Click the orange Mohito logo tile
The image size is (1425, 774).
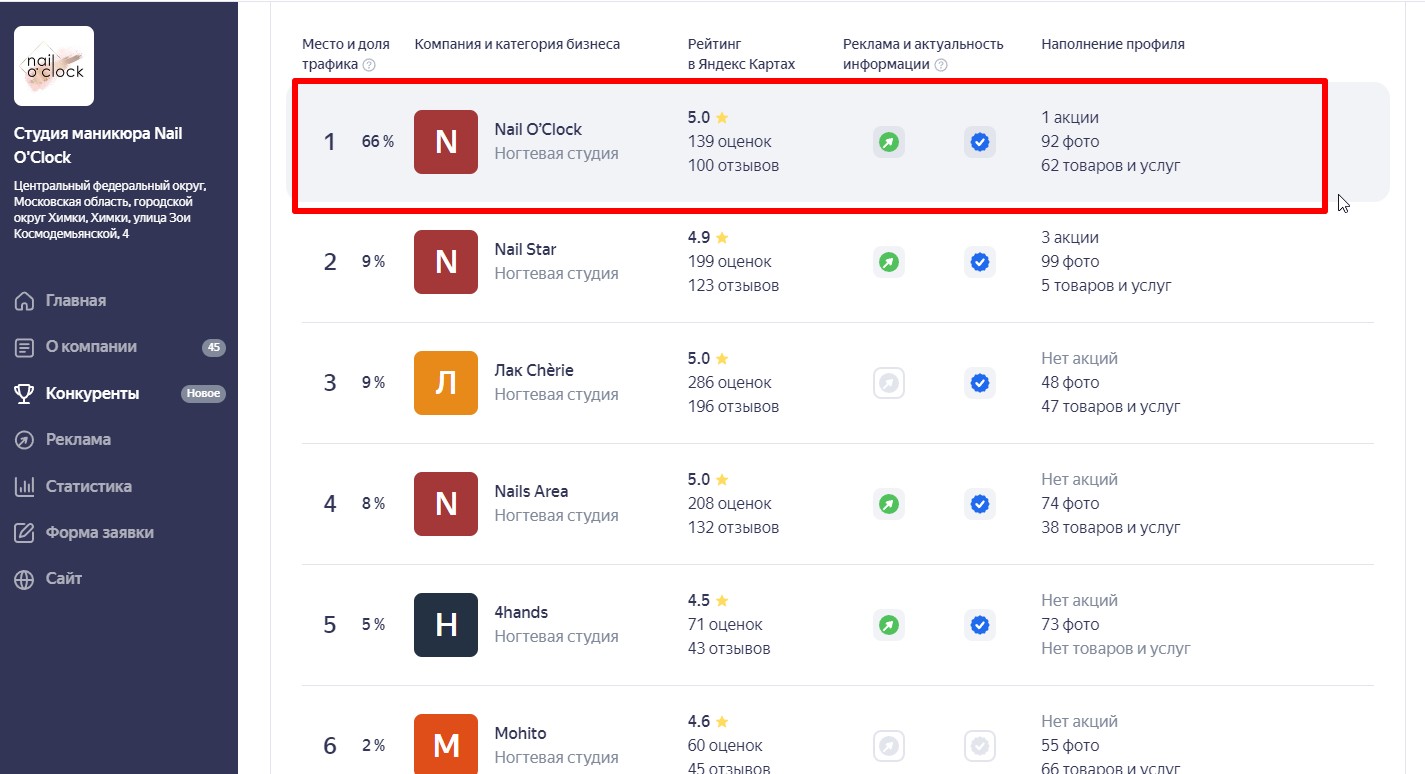pos(446,744)
